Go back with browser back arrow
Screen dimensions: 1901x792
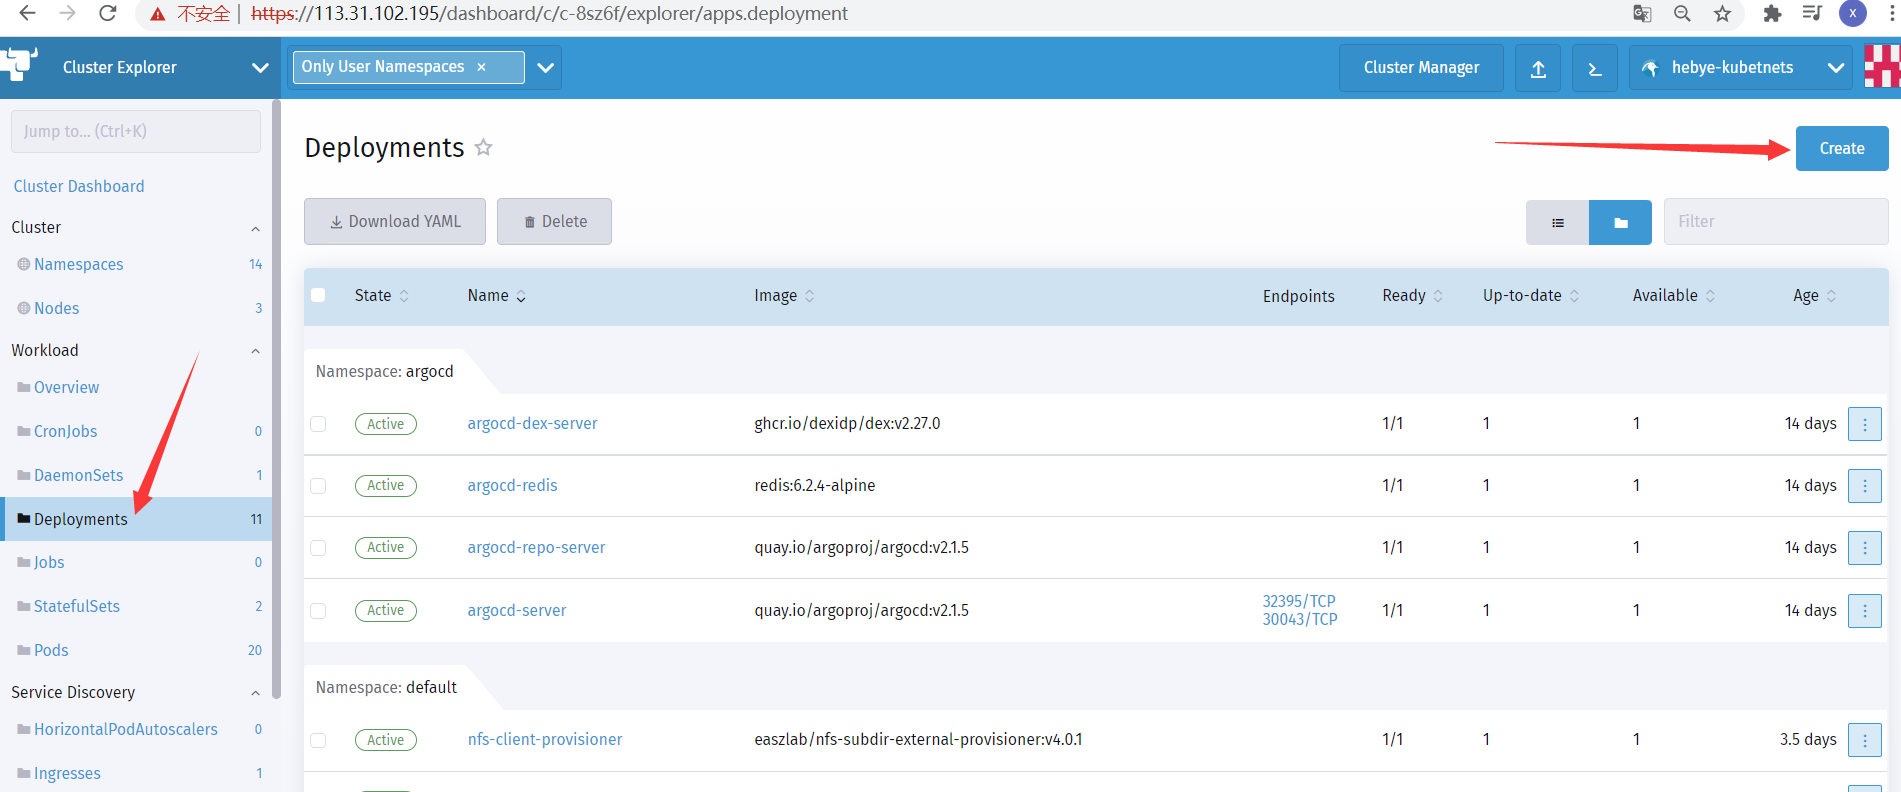[x=28, y=13]
